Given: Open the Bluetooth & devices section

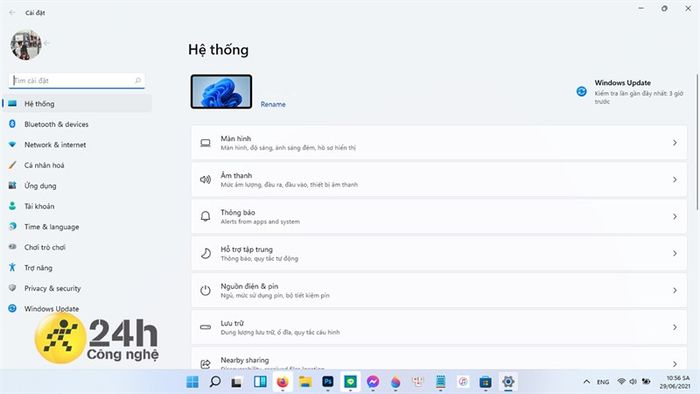Looking at the screenshot, I should [56, 124].
